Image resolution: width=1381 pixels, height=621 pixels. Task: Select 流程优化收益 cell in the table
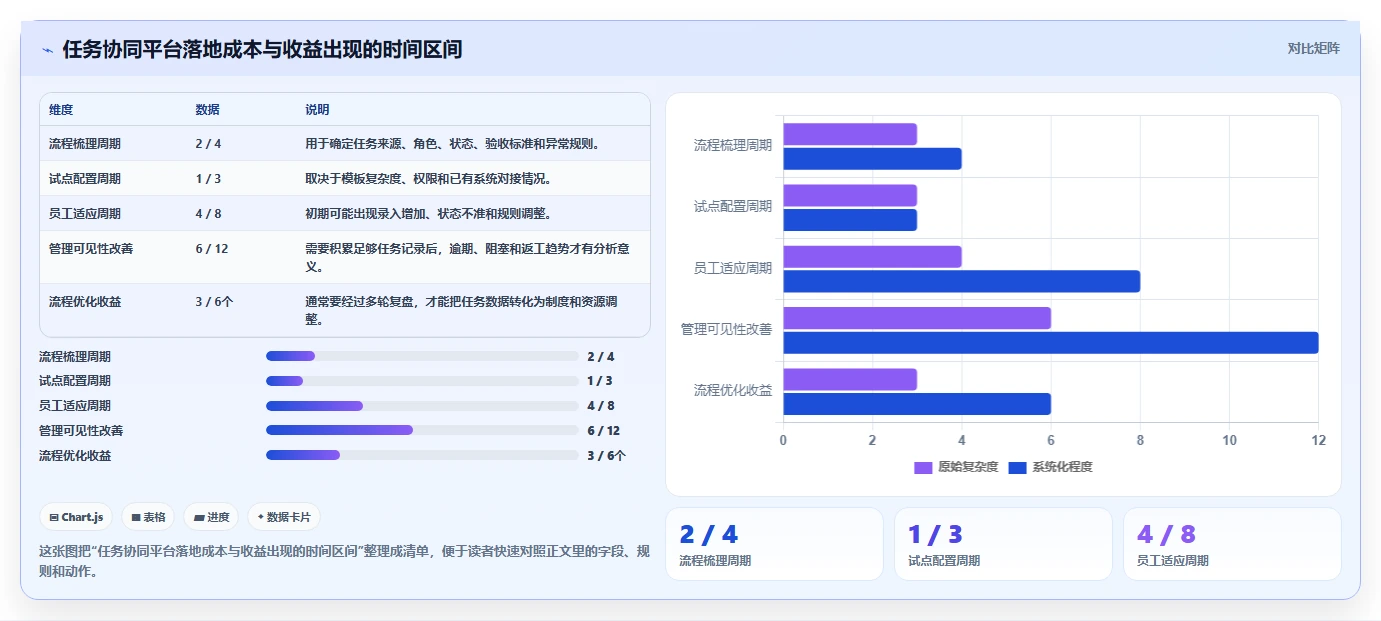(85, 302)
